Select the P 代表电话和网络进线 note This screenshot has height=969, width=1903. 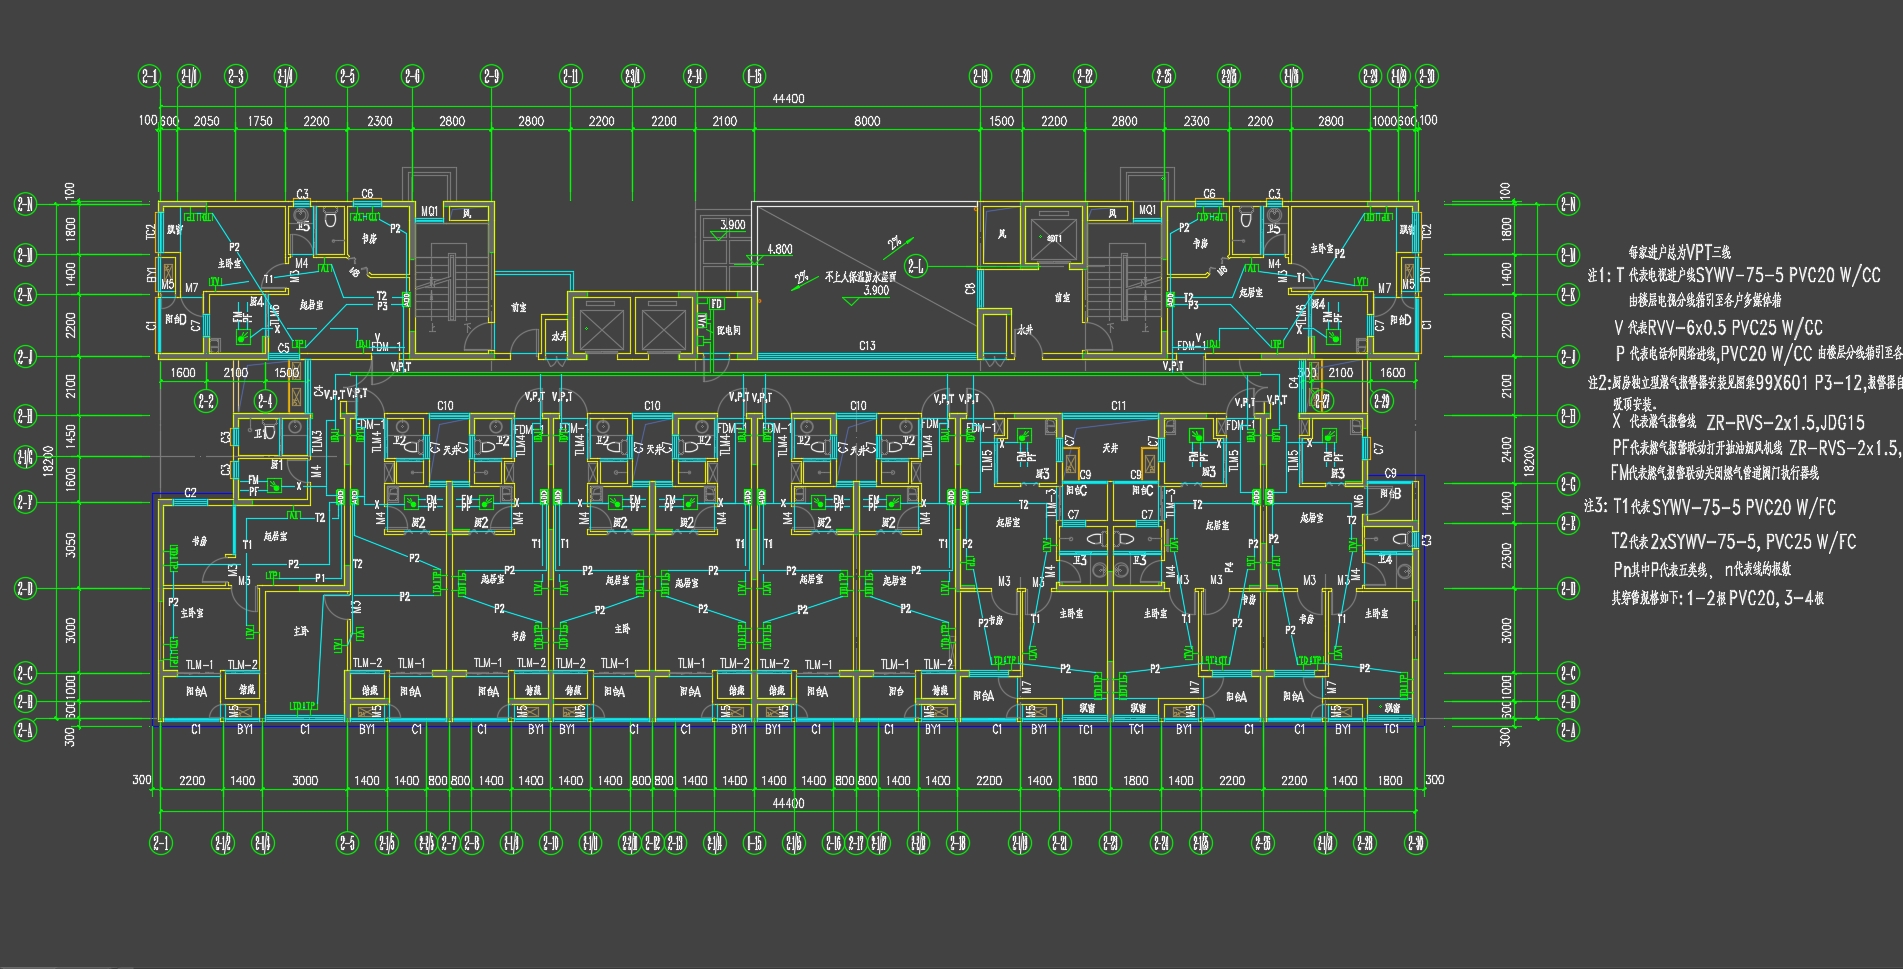click(1758, 353)
